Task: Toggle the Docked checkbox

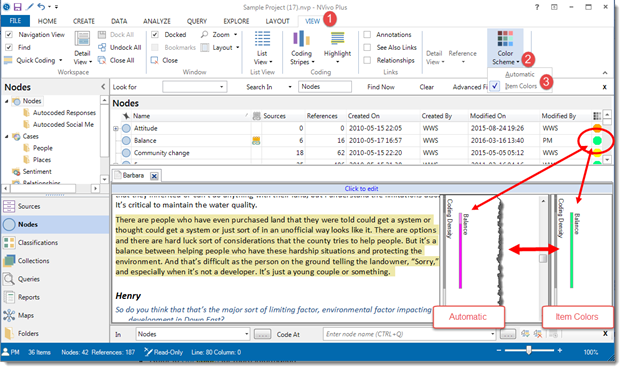Action: pos(155,35)
